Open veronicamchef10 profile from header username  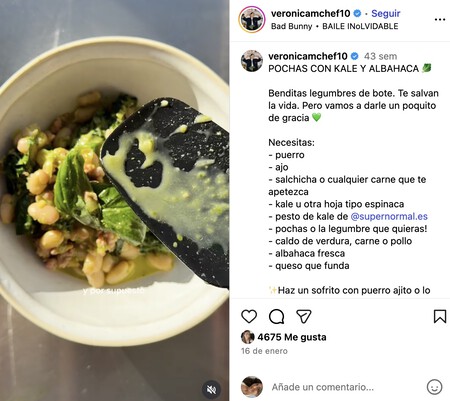pyautogui.click(x=310, y=13)
